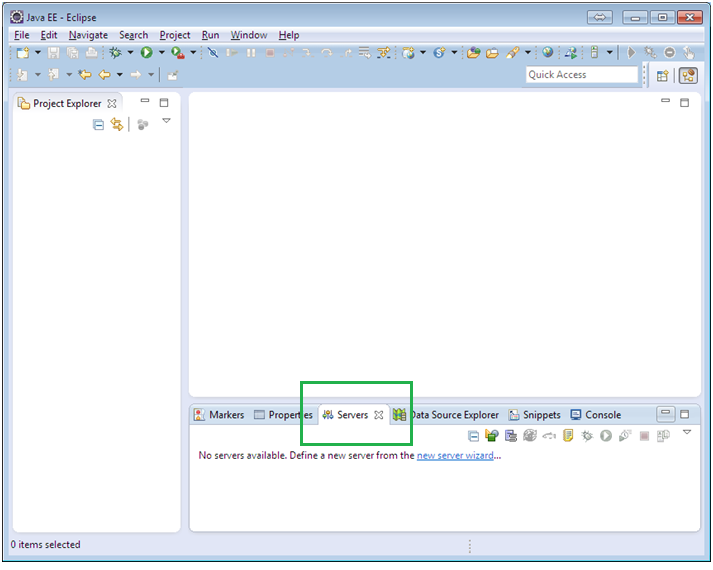Viewport: 713px width, 570px height.
Task: Click the Open Task folder icon
Action: point(492,53)
